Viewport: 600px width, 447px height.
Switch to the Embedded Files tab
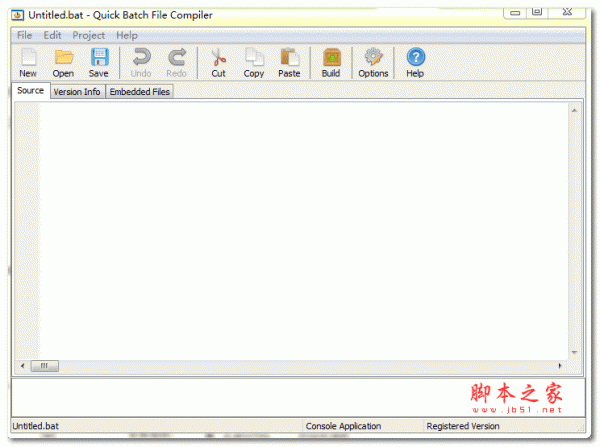coord(140,92)
